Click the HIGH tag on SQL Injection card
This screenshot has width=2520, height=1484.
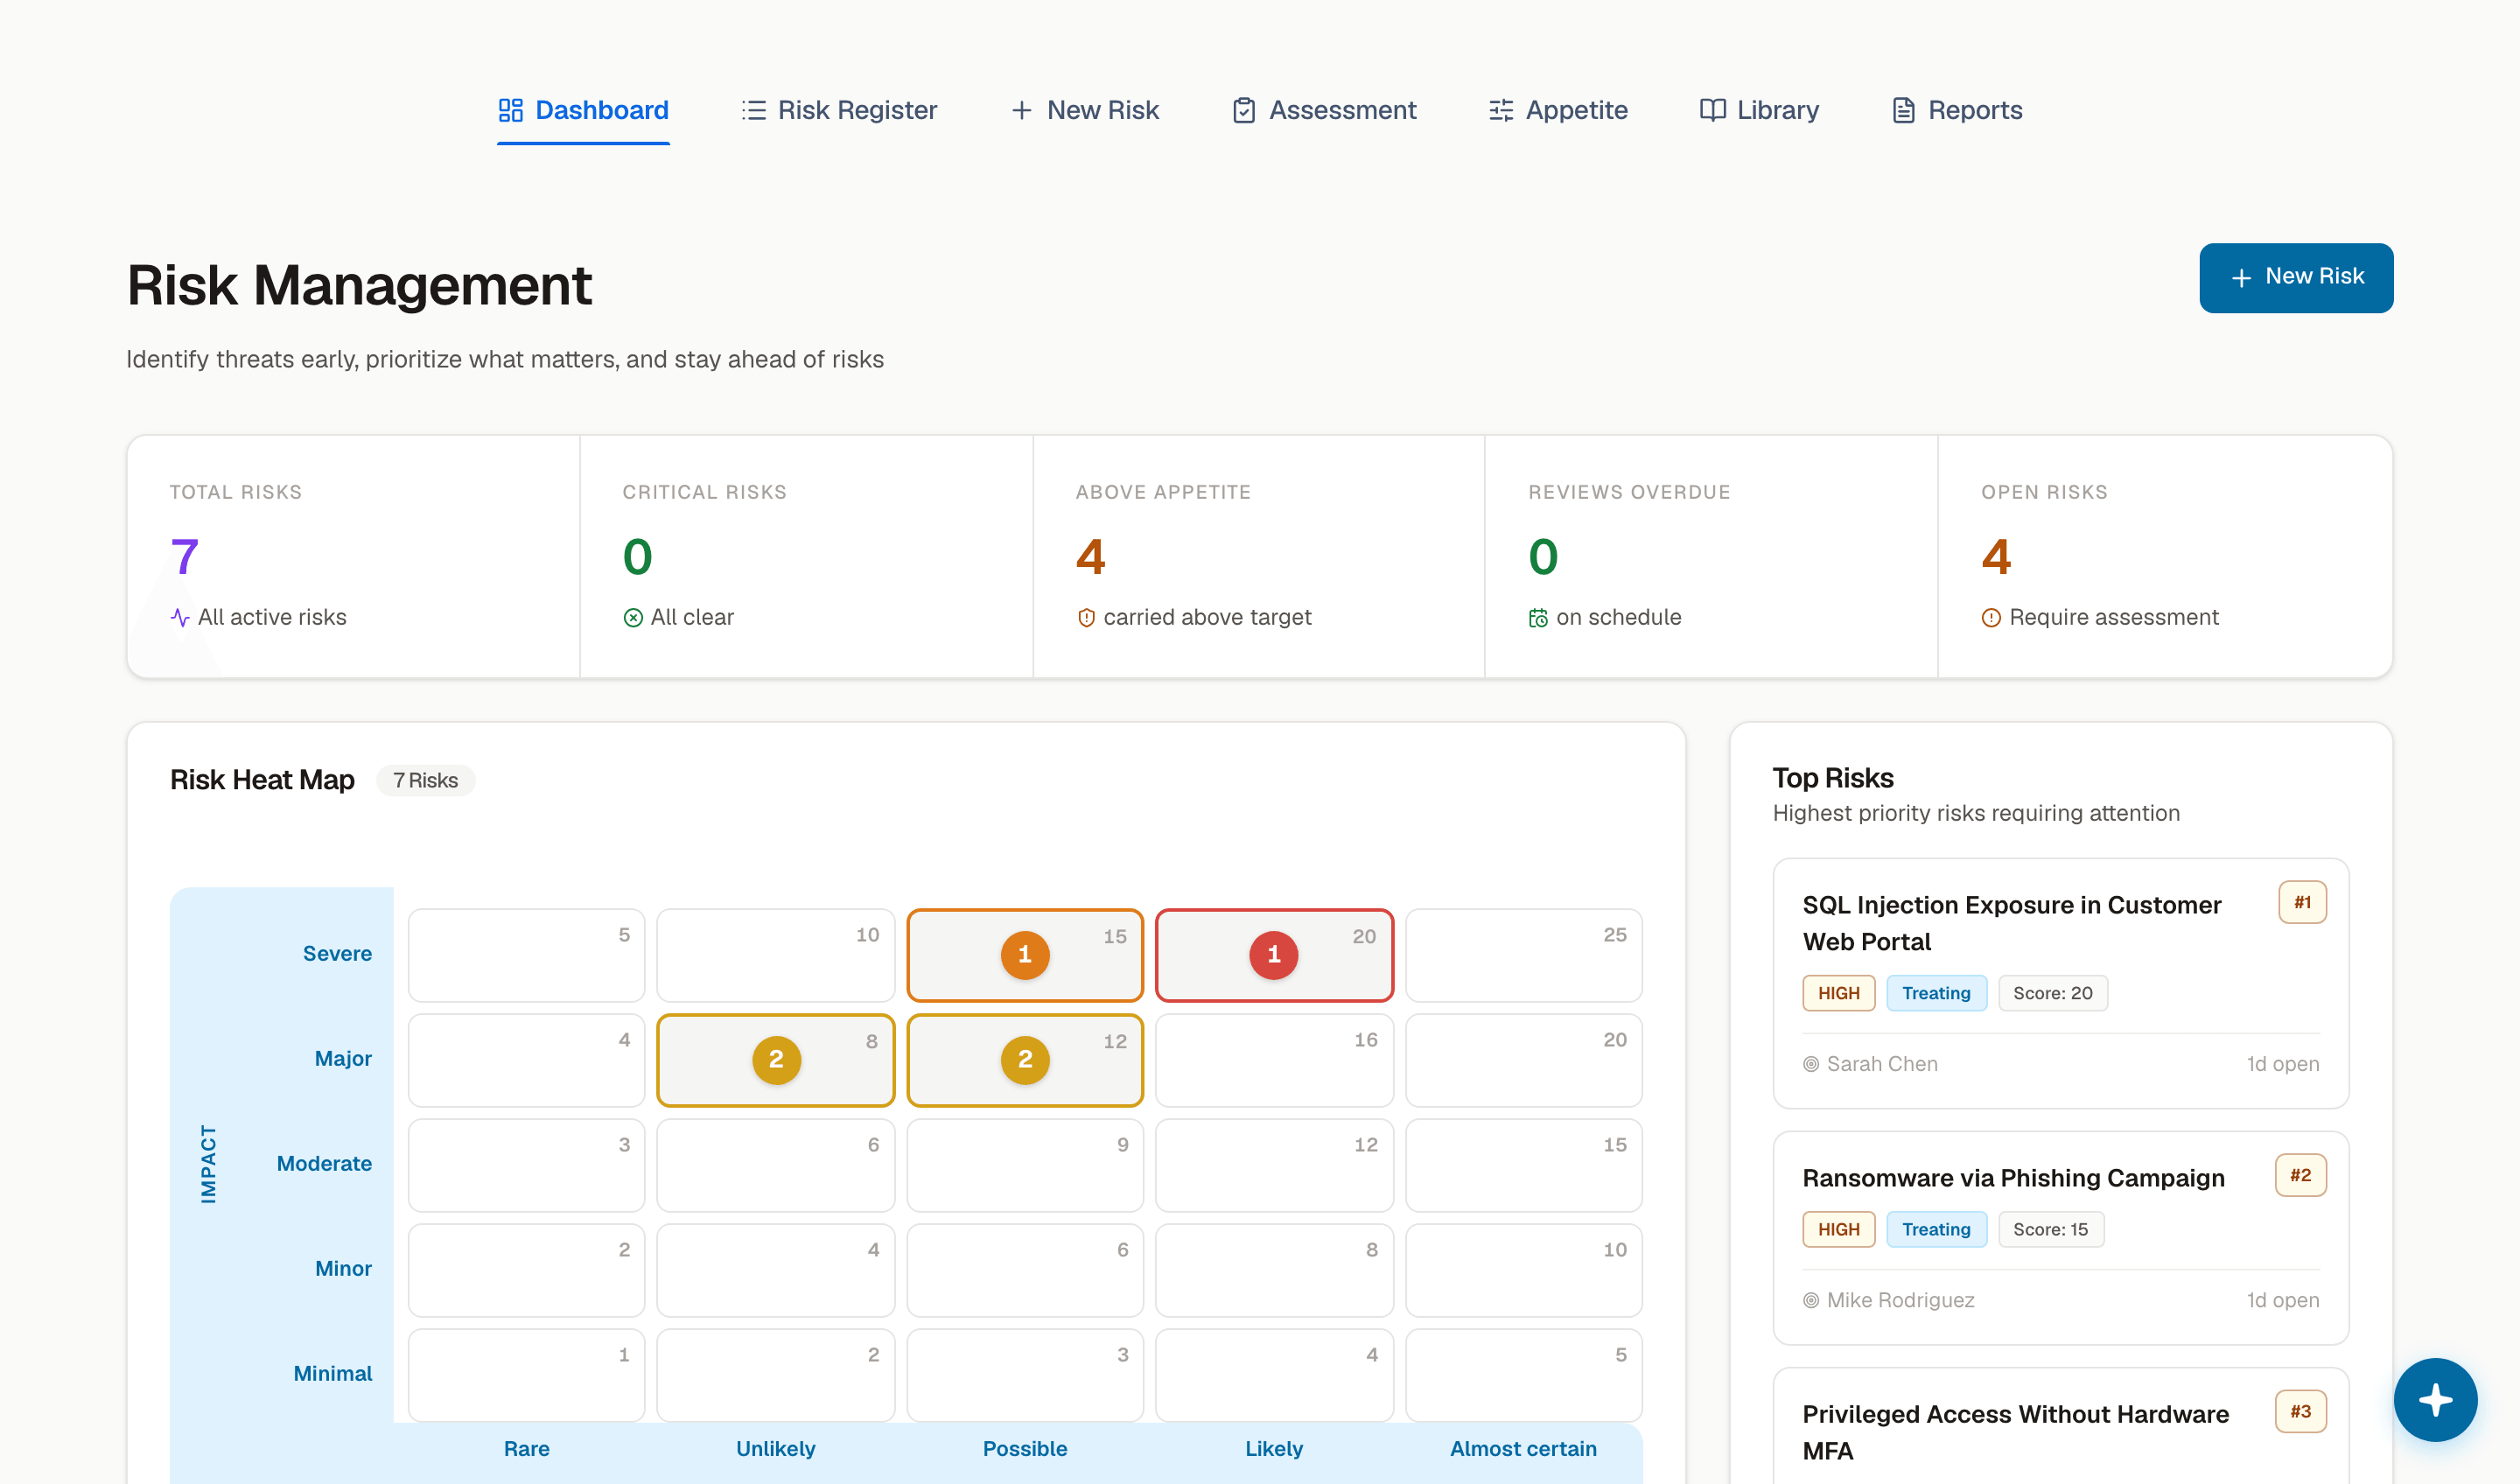coord(1838,993)
